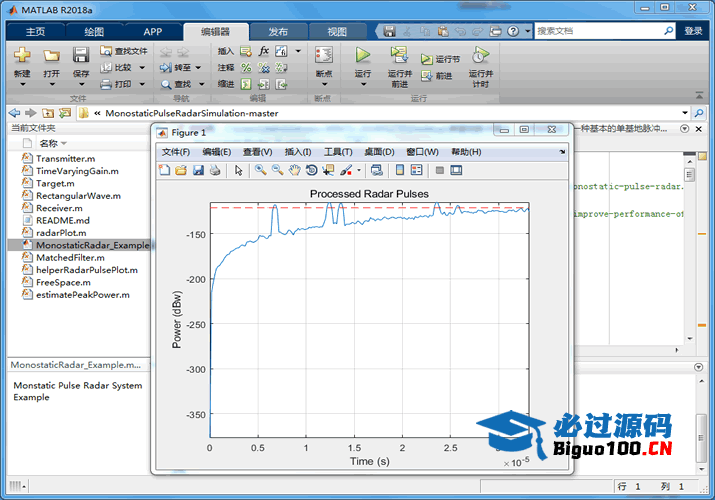The image size is (715, 500).
Task: Switch to the 绘图 (Plots) tab
Action: pos(94,31)
